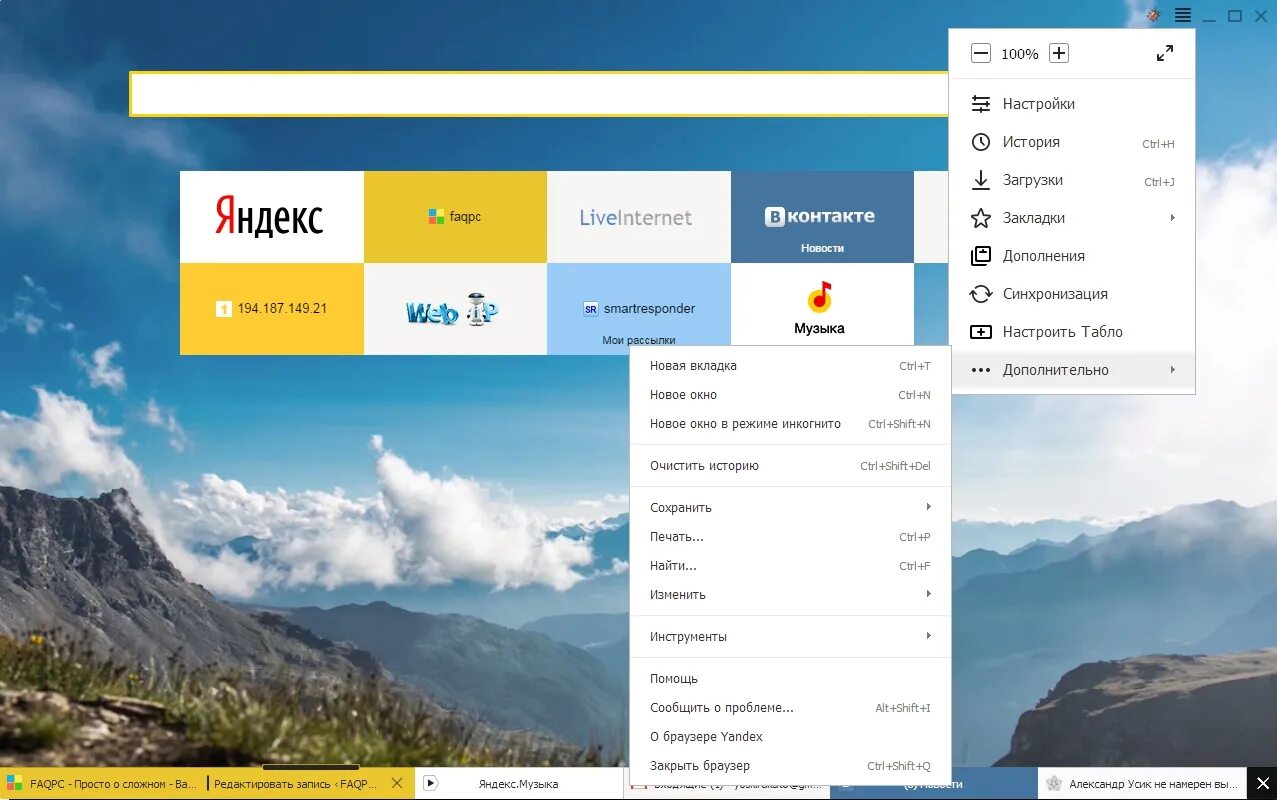This screenshot has height=800, width=1277.
Task: Open the hamburger menu icon
Action: pos(1183,15)
